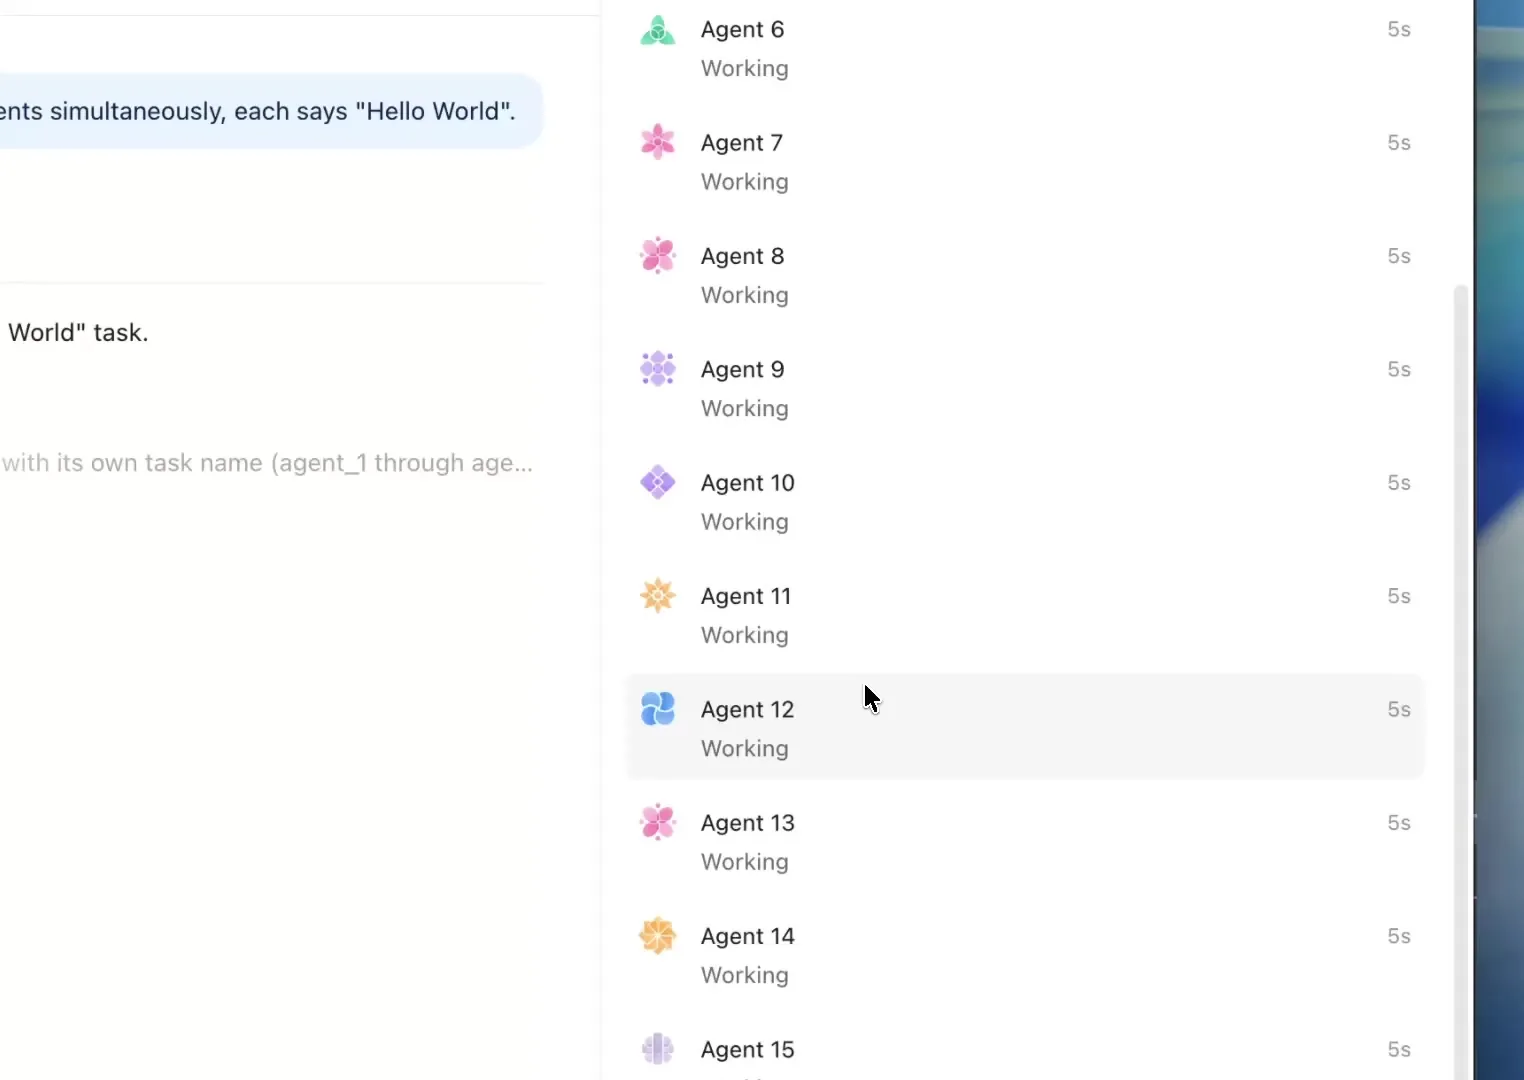The width and height of the screenshot is (1524, 1080).
Task: Open the Agent 14 entry
Action: pos(1025,954)
